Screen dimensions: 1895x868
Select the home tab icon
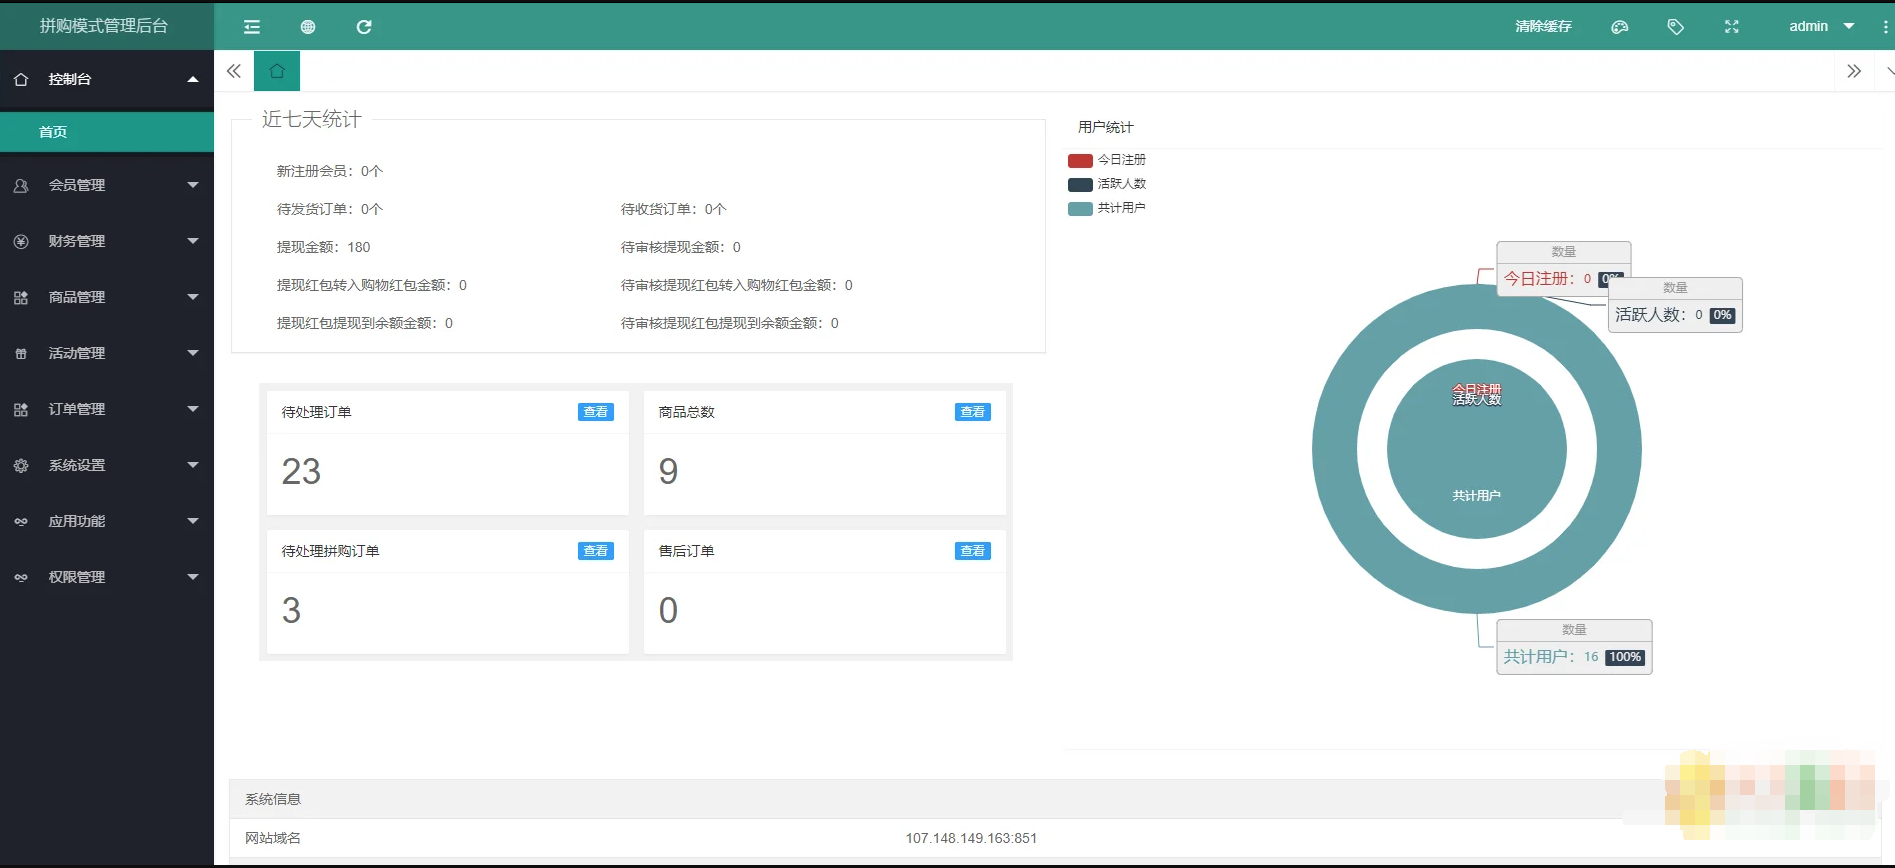[x=277, y=71]
